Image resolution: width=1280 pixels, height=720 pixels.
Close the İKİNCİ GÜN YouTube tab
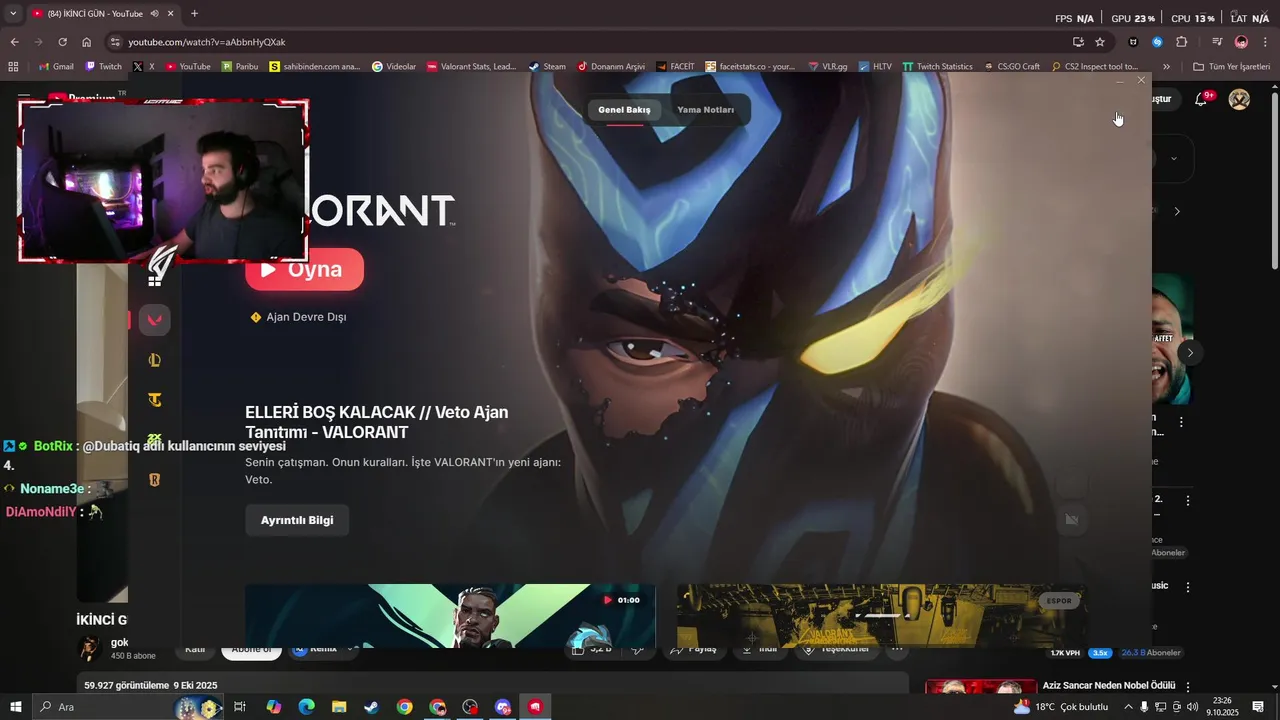click(x=171, y=13)
